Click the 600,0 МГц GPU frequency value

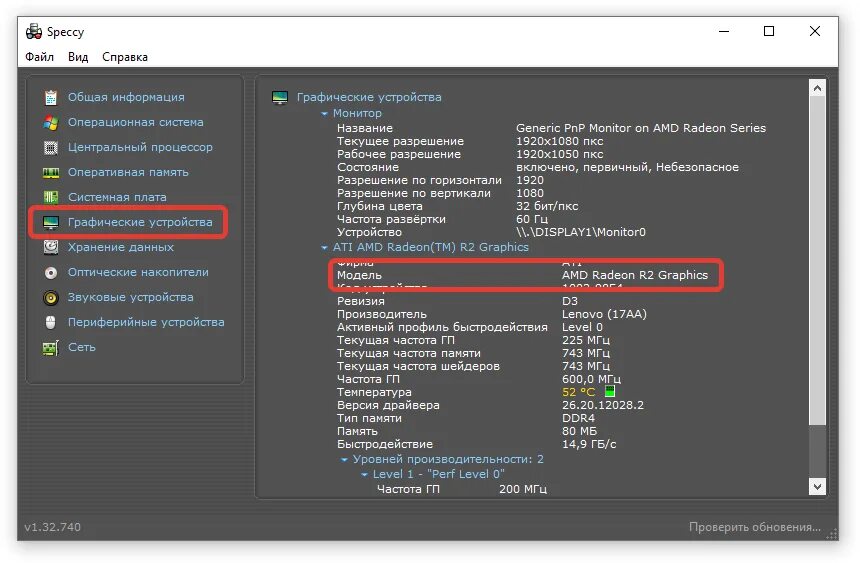pos(591,380)
